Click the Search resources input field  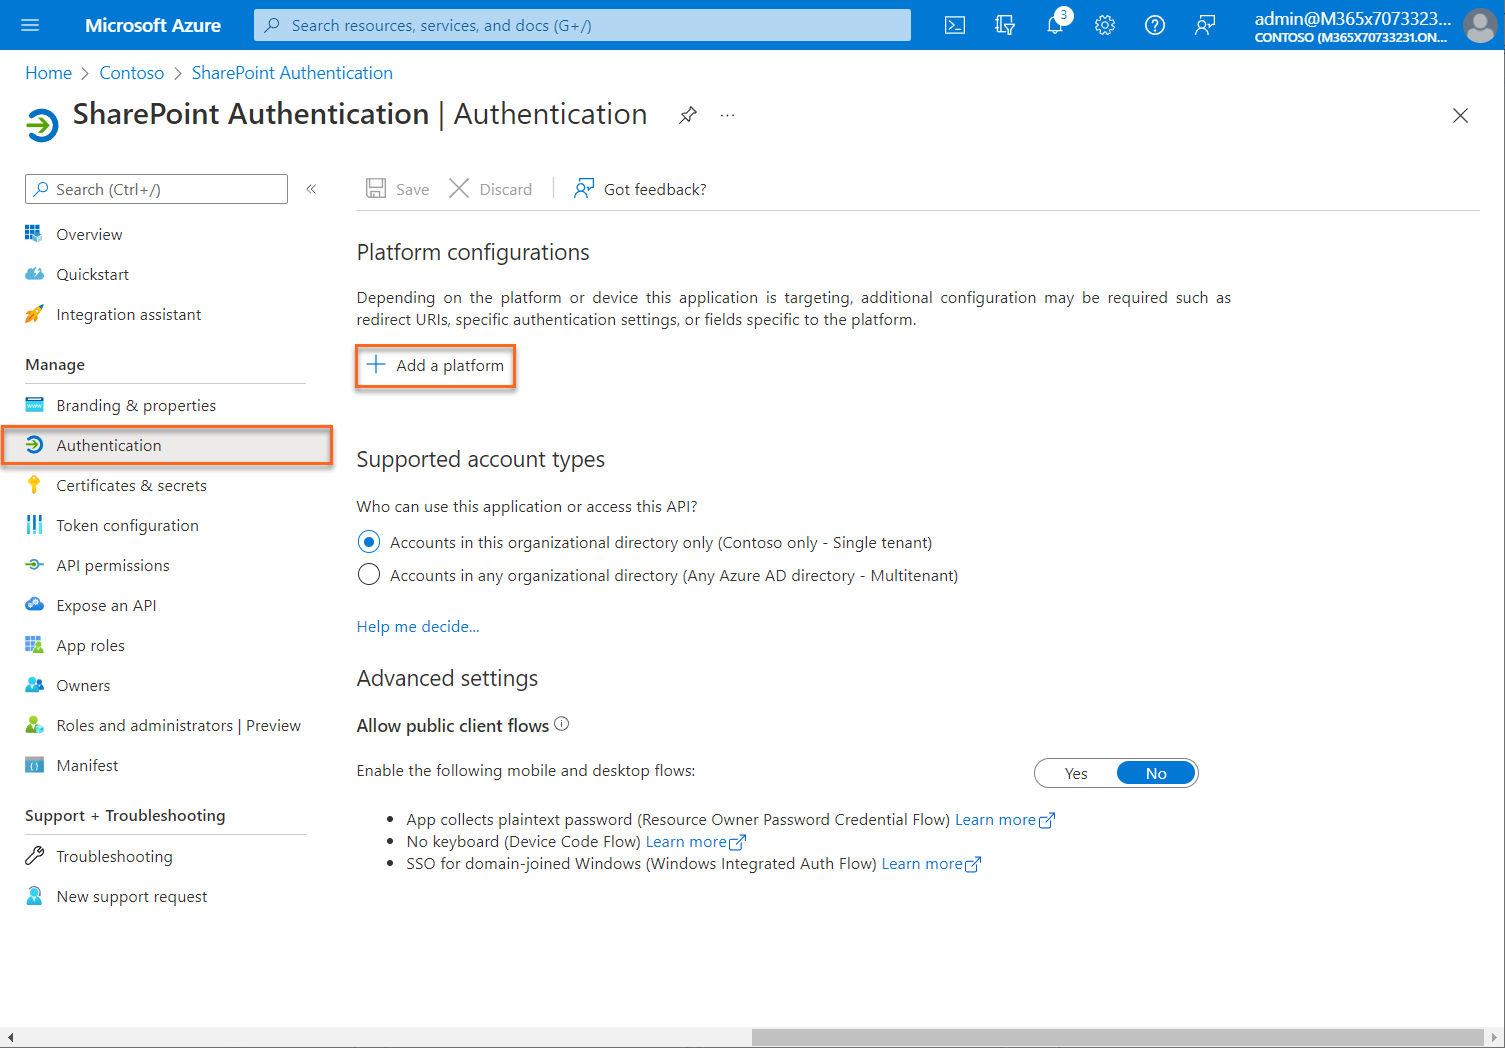click(x=580, y=25)
